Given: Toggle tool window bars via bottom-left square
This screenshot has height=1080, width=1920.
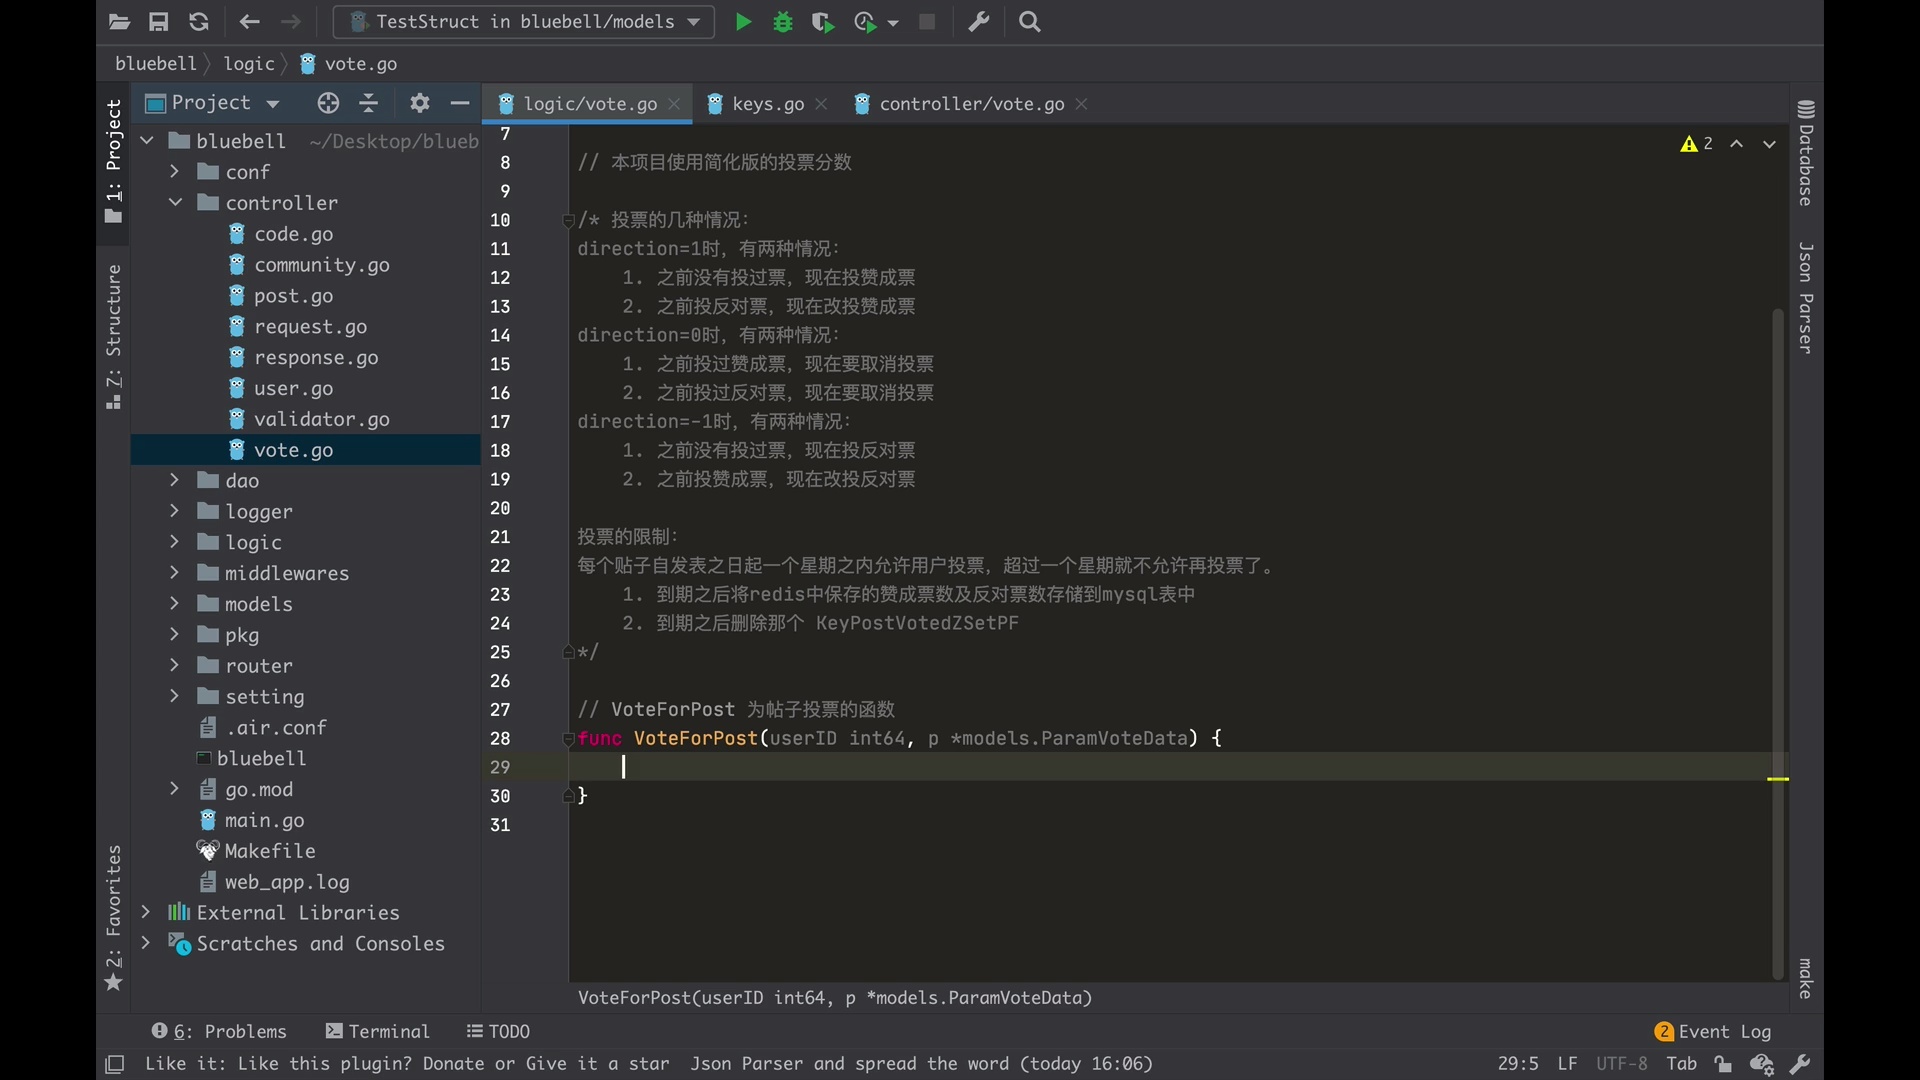Looking at the screenshot, I should click(x=115, y=1064).
